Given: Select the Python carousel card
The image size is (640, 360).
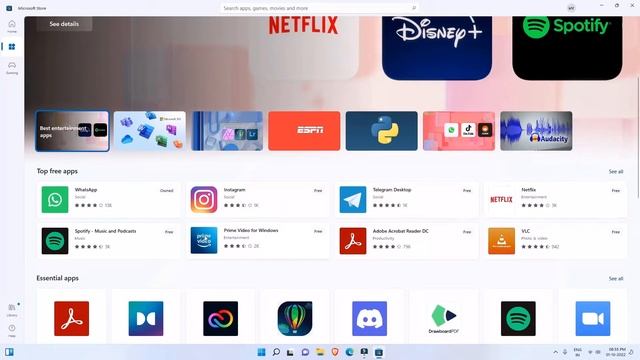Looking at the screenshot, I should (382, 131).
